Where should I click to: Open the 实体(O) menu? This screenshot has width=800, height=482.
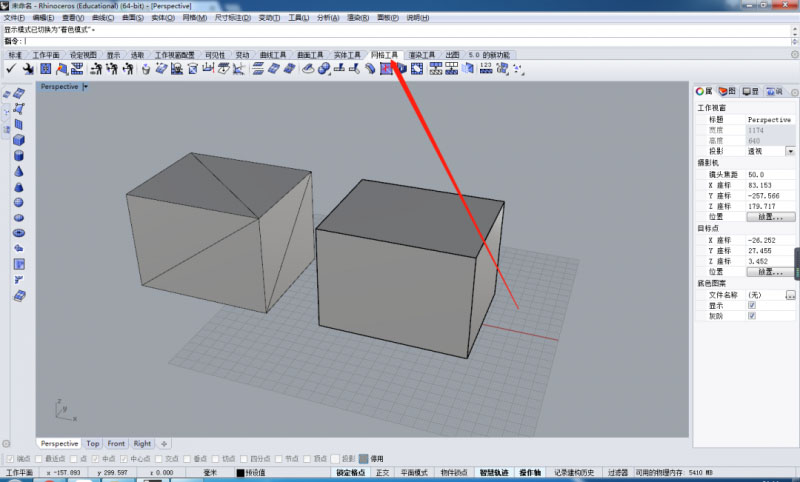point(133,18)
